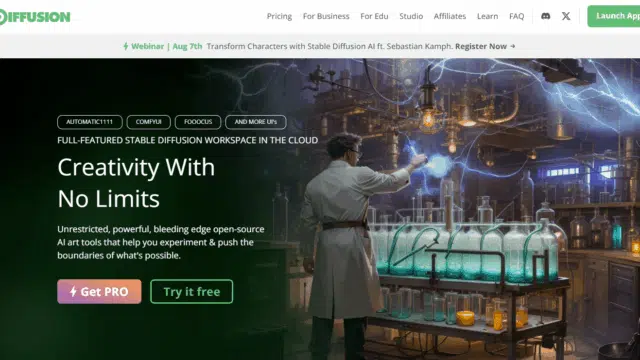Click lightning icon on Get PRO button
The height and width of the screenshot is (360, 640).
tap(73, 291)
